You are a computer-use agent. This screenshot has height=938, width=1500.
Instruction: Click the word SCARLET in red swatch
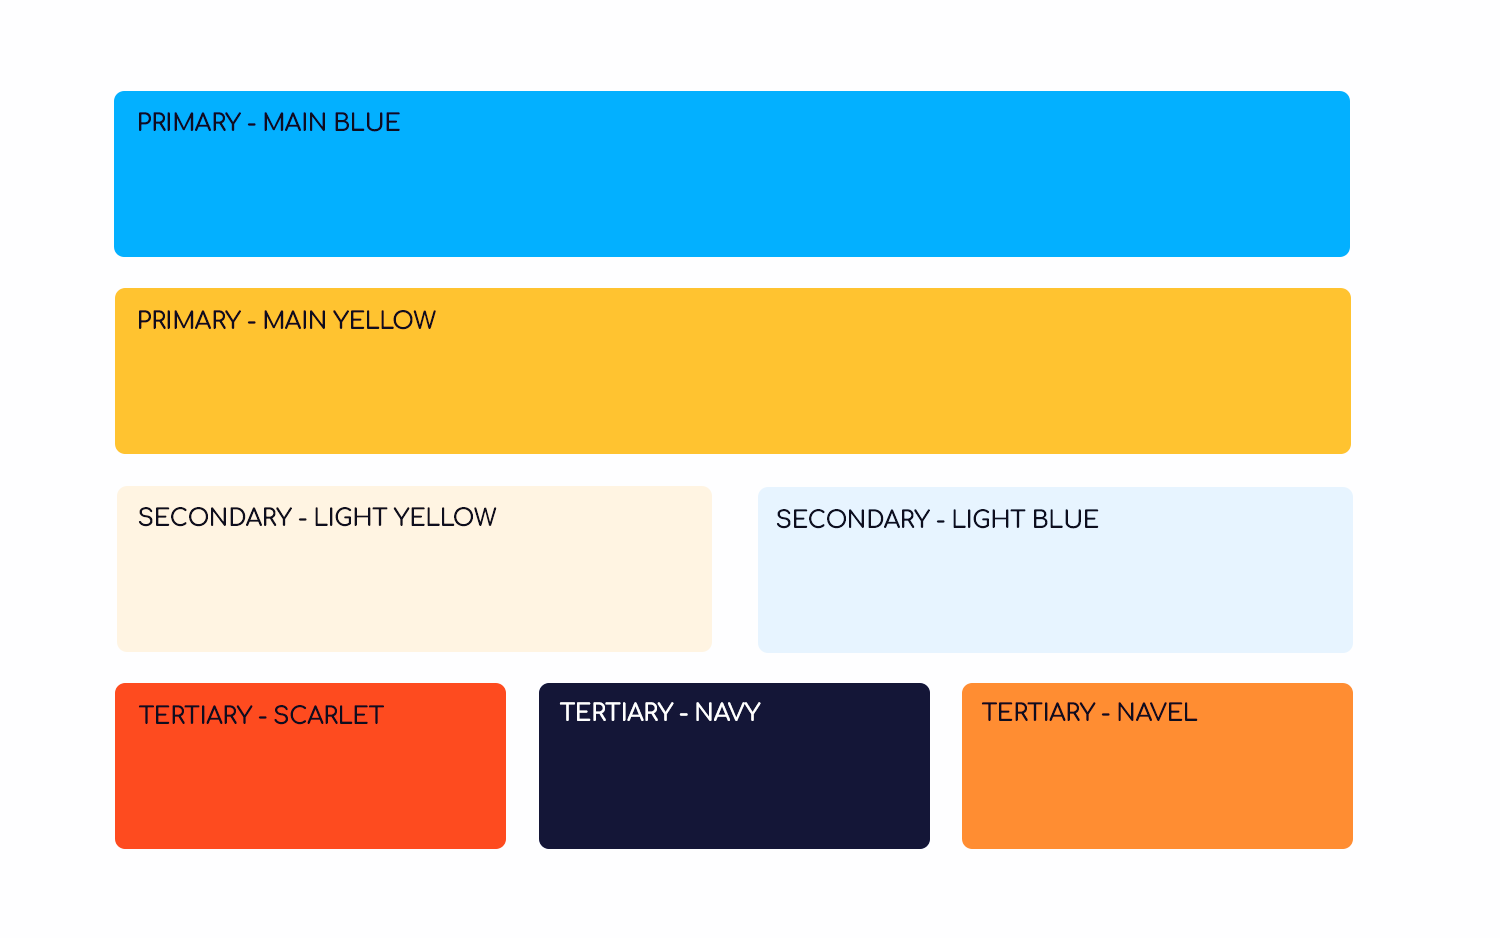329,715
